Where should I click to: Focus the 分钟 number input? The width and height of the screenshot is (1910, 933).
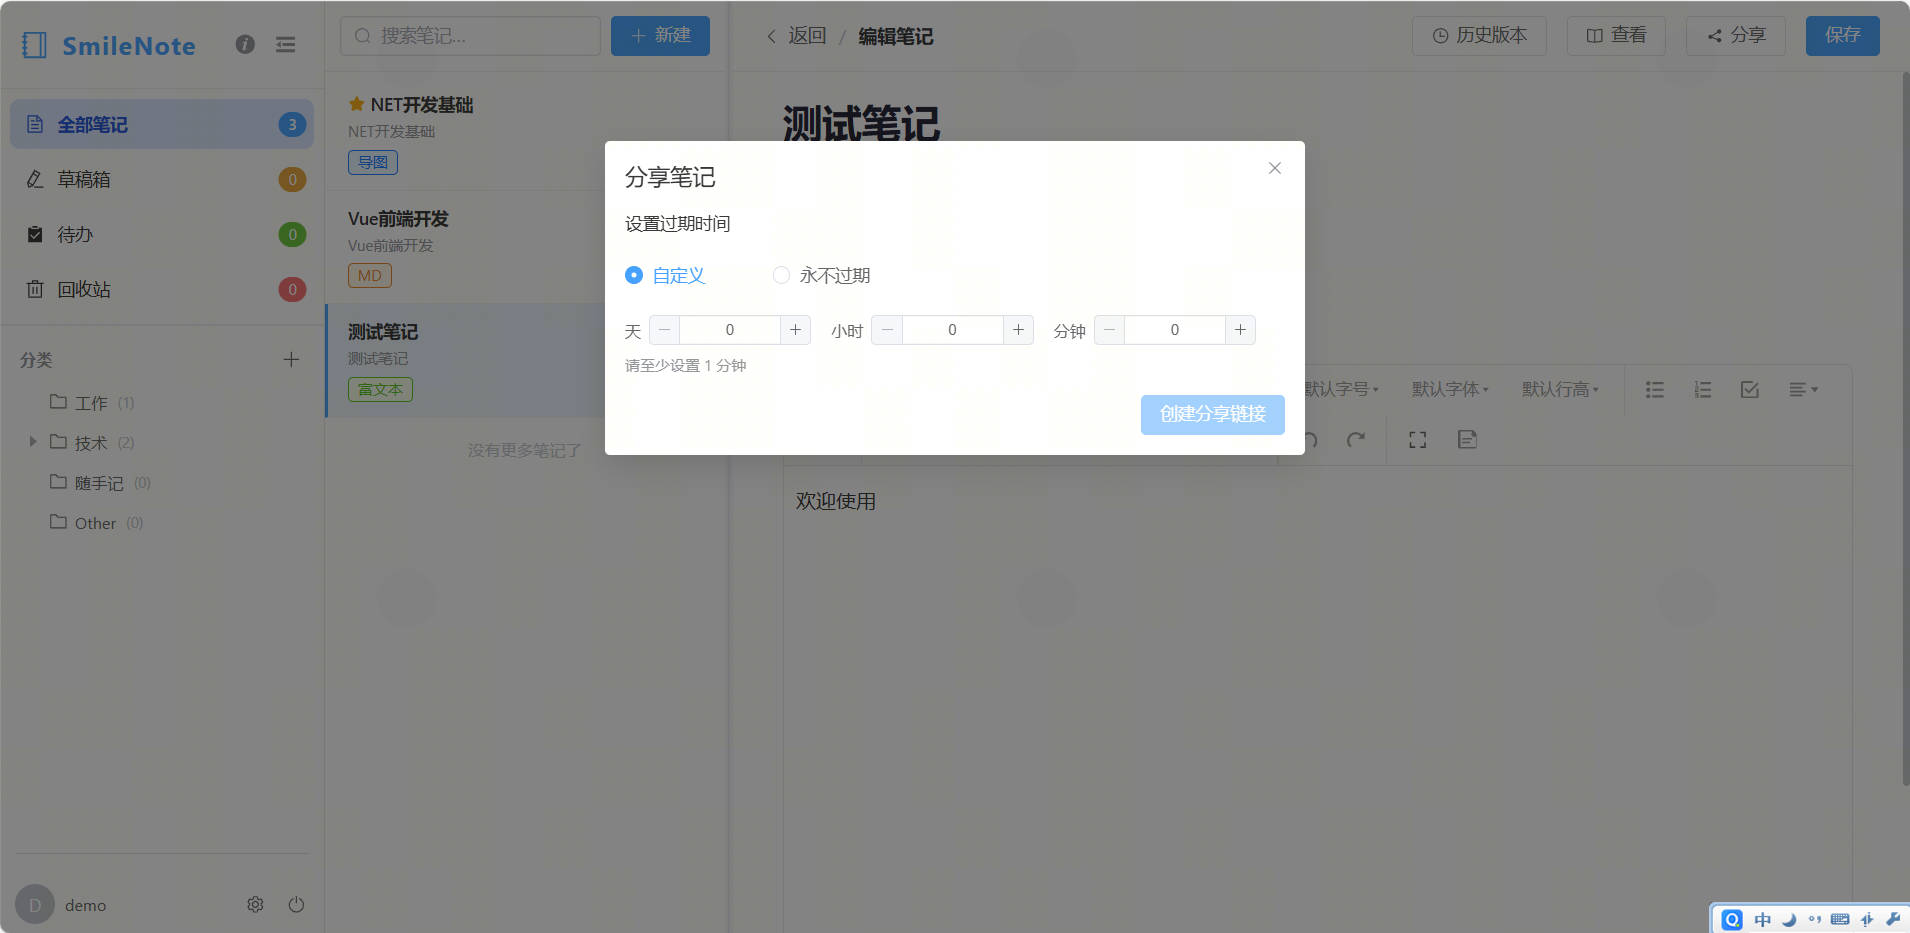click(1175, 330)
